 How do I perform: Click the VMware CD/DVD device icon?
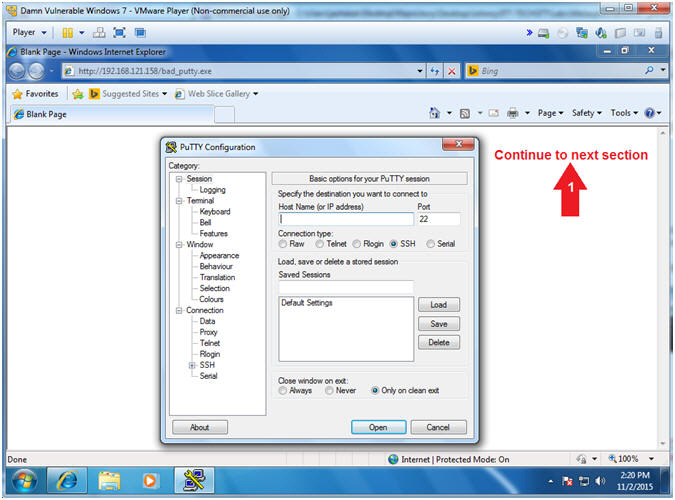pos(562,33)
